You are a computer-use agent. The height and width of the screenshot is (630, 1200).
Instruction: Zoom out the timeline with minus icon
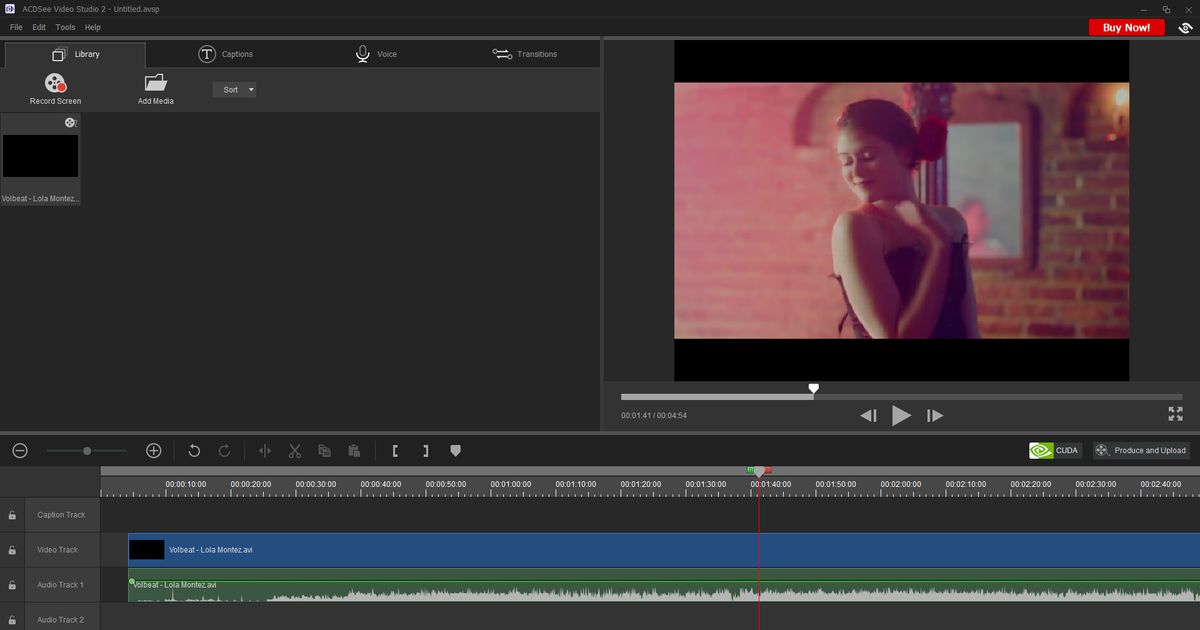click(x=20, y=451)
